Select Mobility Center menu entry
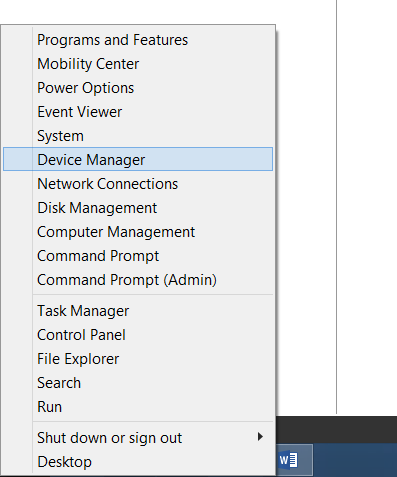 138,64
